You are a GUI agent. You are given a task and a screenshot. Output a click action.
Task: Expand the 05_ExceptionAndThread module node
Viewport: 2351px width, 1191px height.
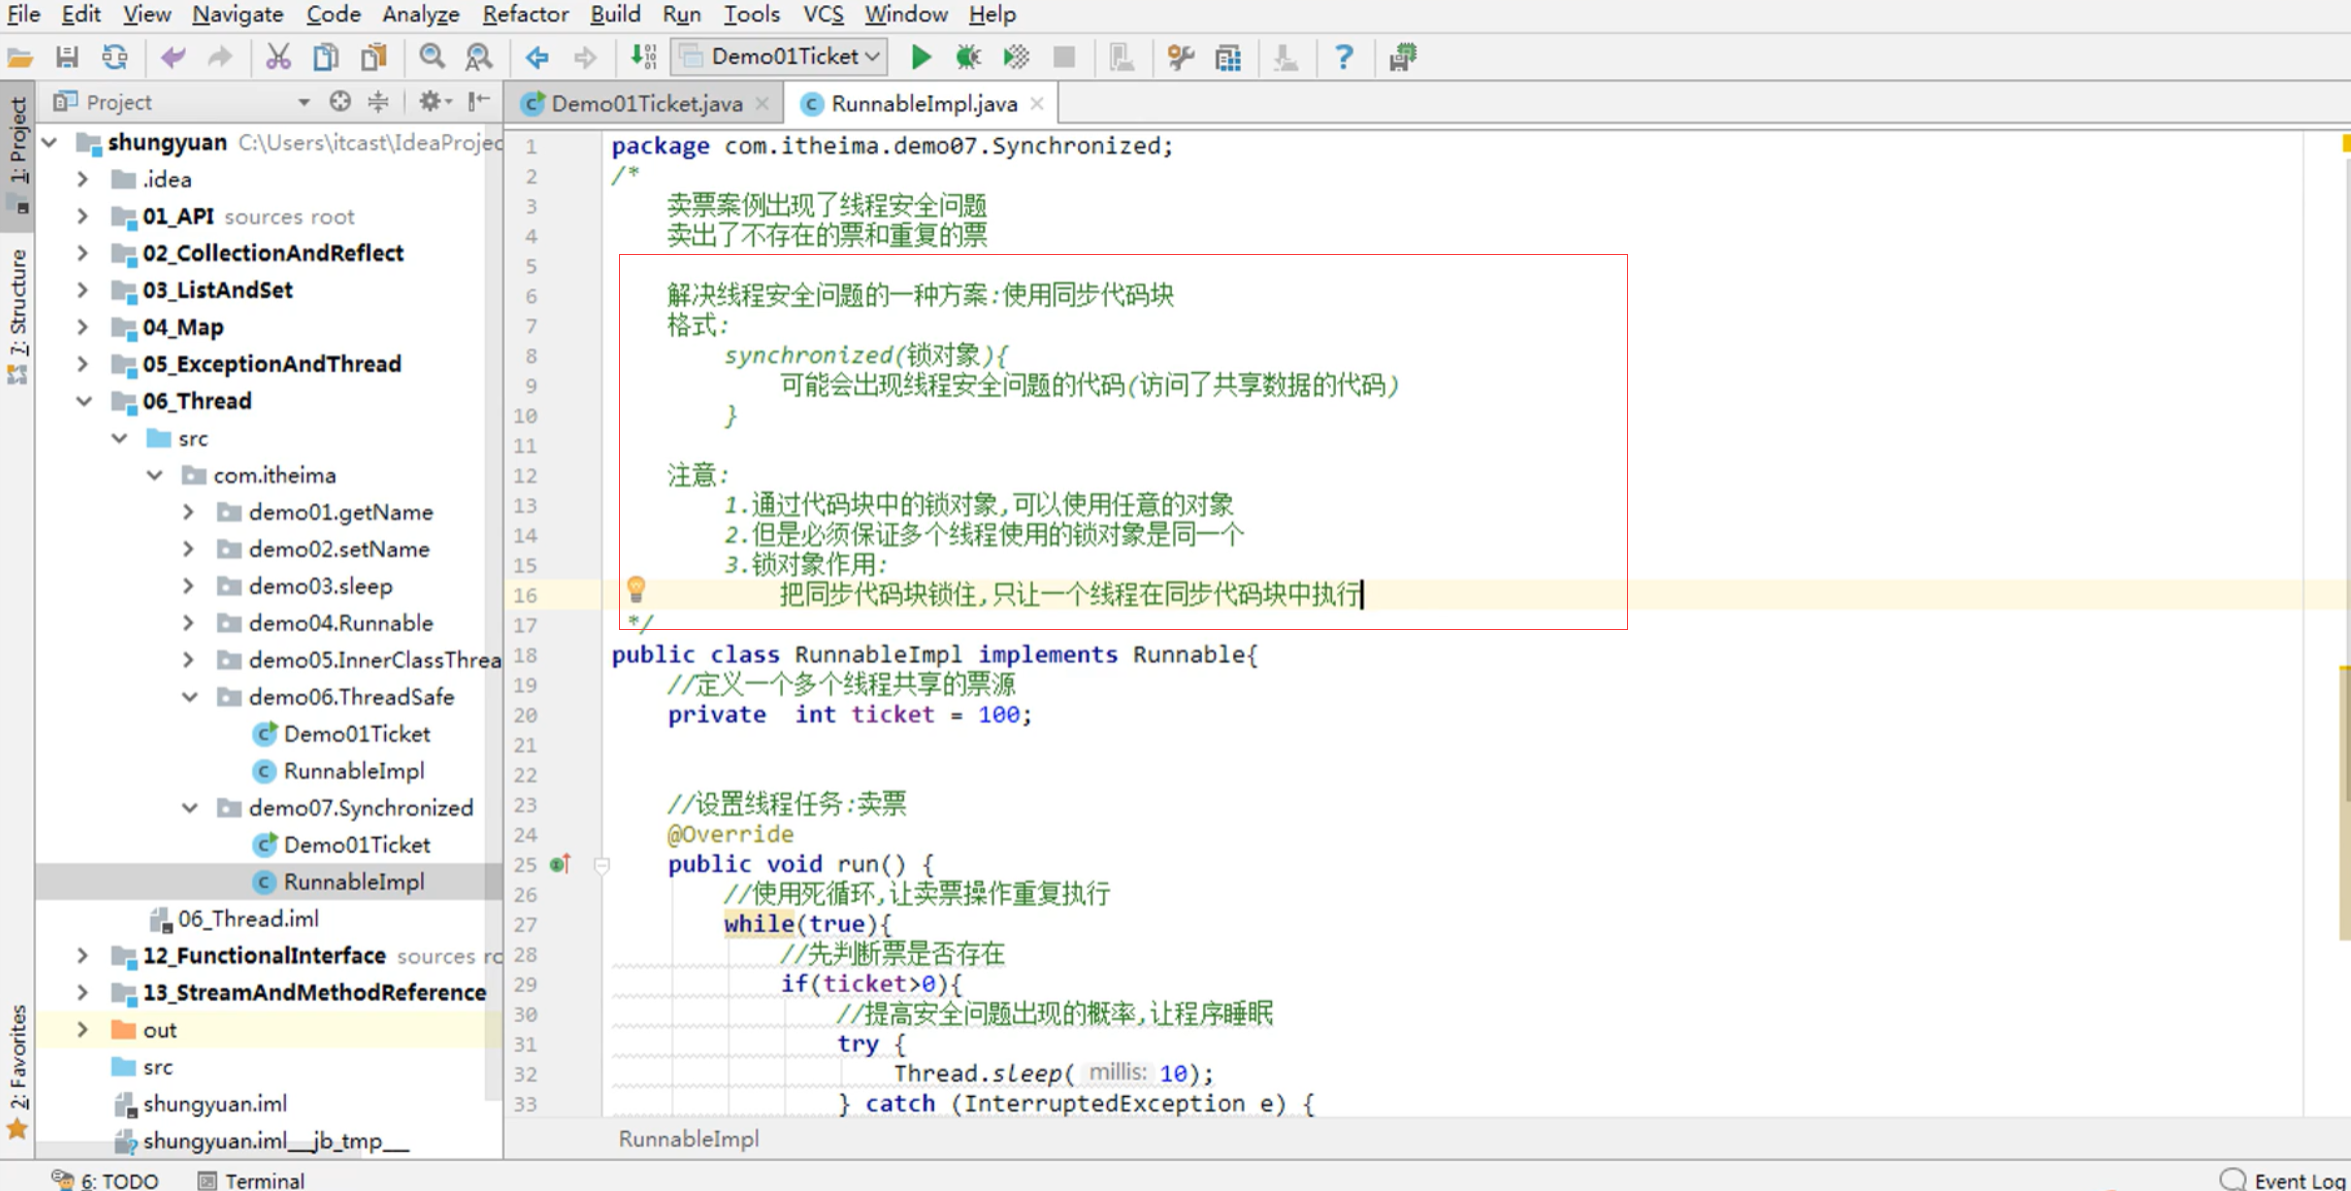click(x=83, y=364)
